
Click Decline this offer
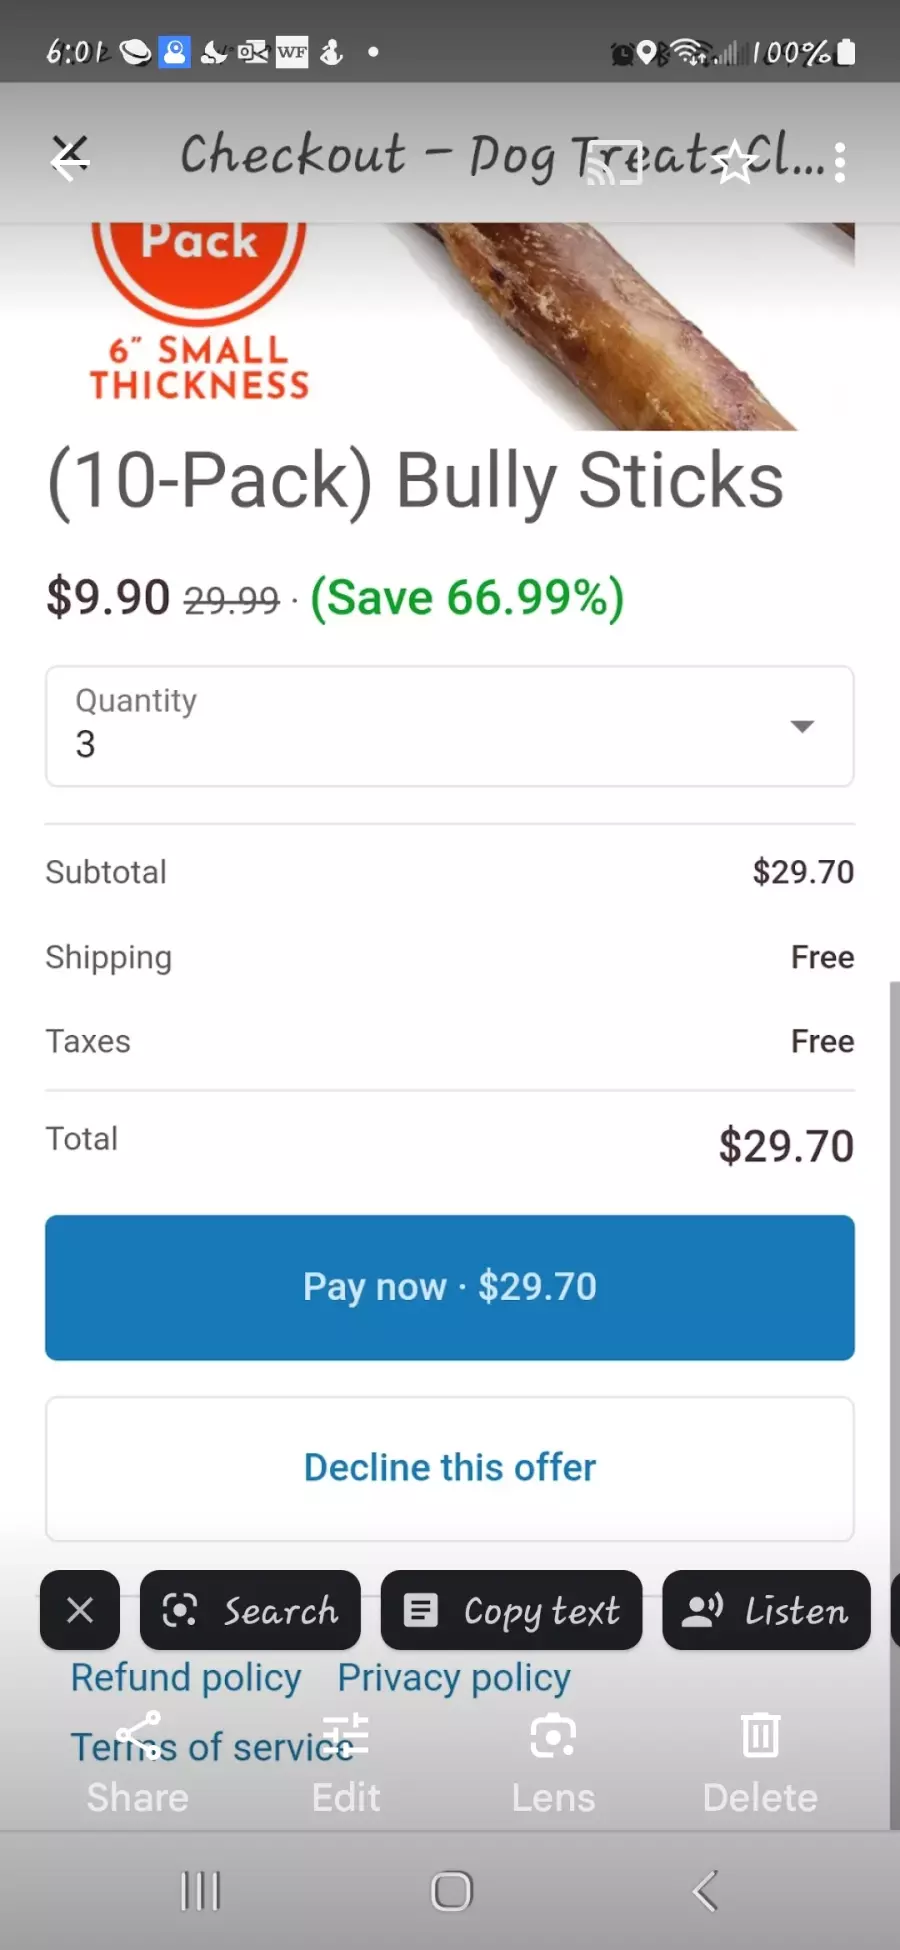[450, 1468]
